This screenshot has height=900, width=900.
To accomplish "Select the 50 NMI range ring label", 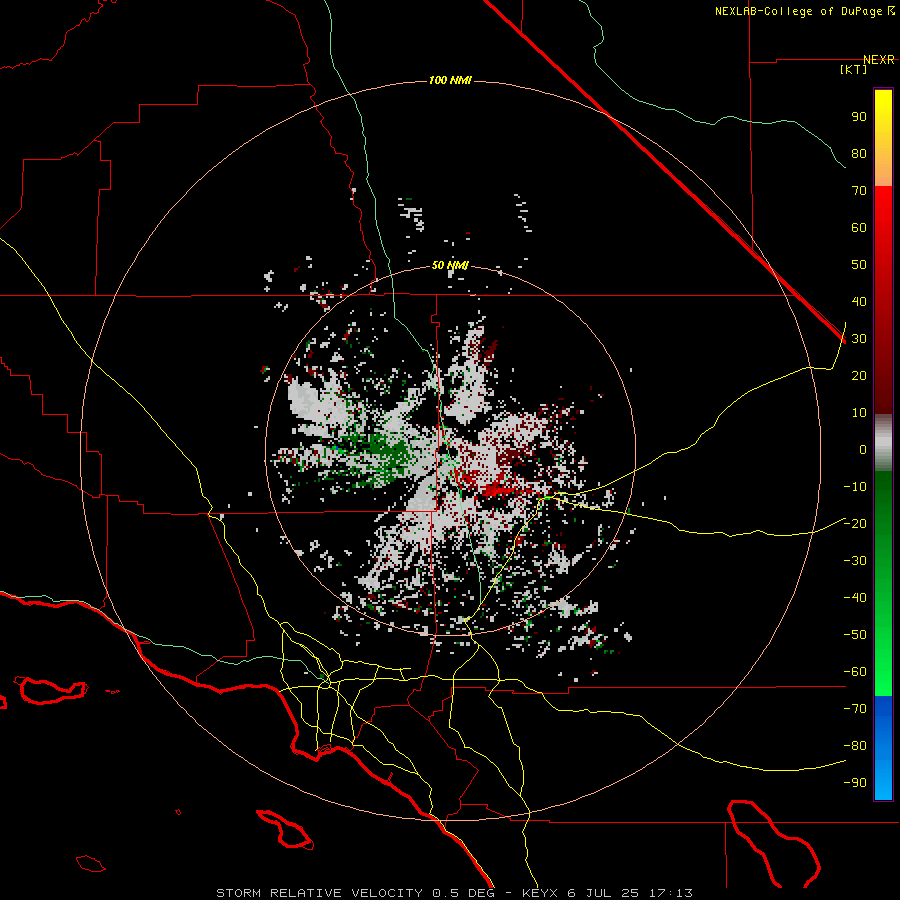I will [x=450, y=265].
